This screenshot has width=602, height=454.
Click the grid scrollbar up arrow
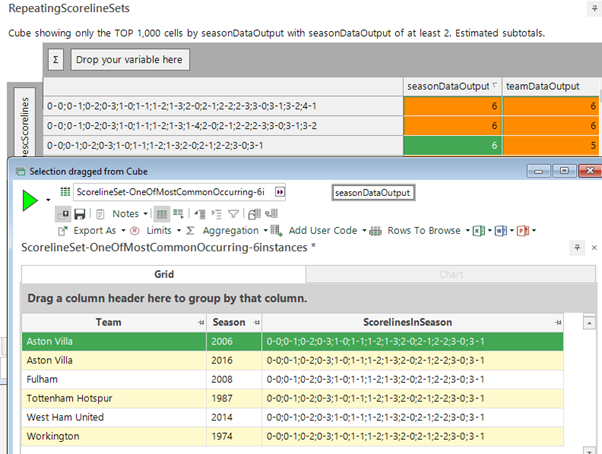click(x=589, y=323)
